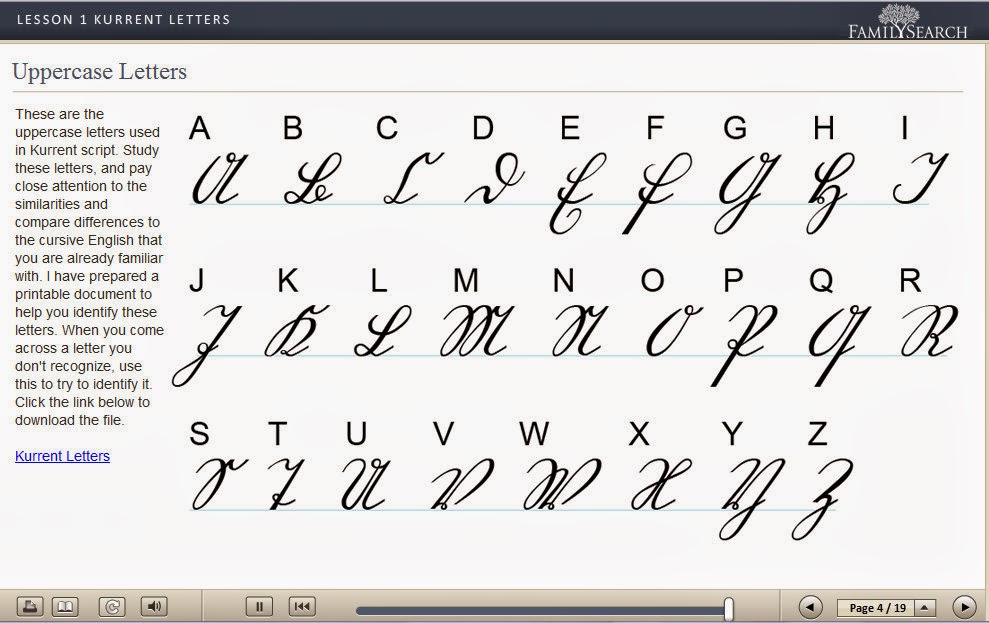This screenshot has width=989, height=623.
Task: Go back with the previous page arrow
Action: coord(810,606)
